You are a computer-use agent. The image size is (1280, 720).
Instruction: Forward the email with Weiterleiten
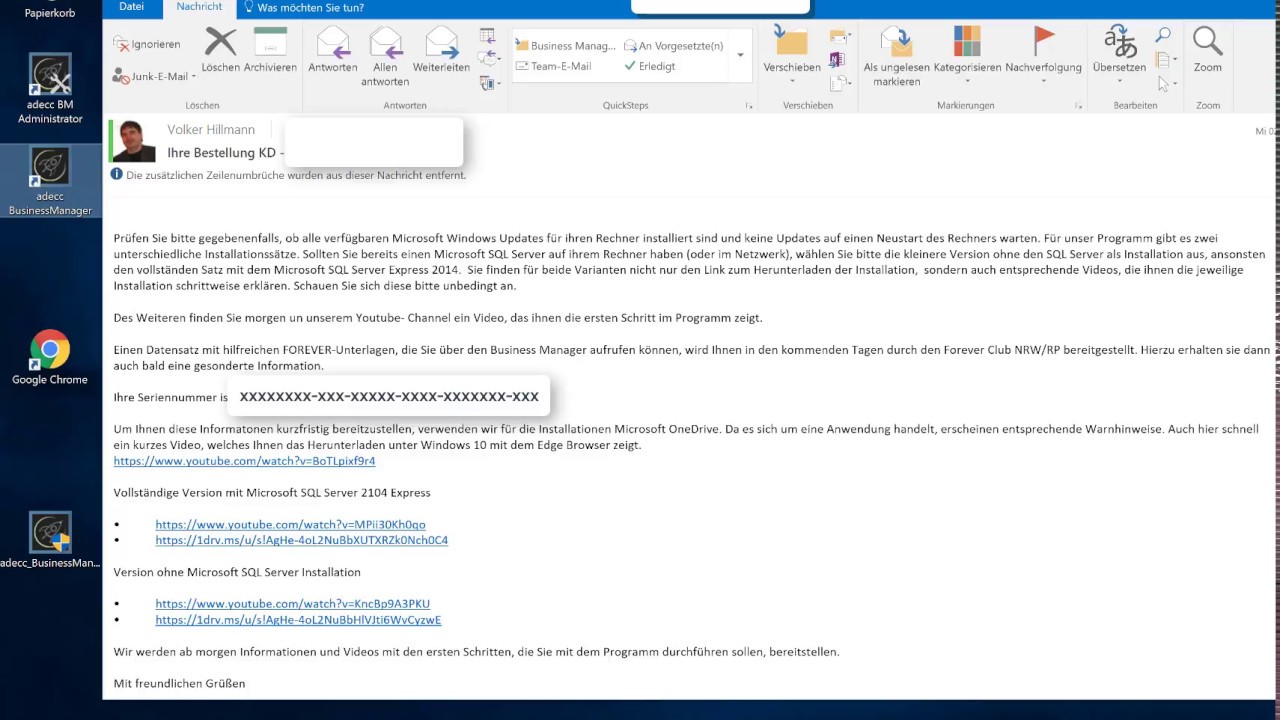click(x=441, y=50)
